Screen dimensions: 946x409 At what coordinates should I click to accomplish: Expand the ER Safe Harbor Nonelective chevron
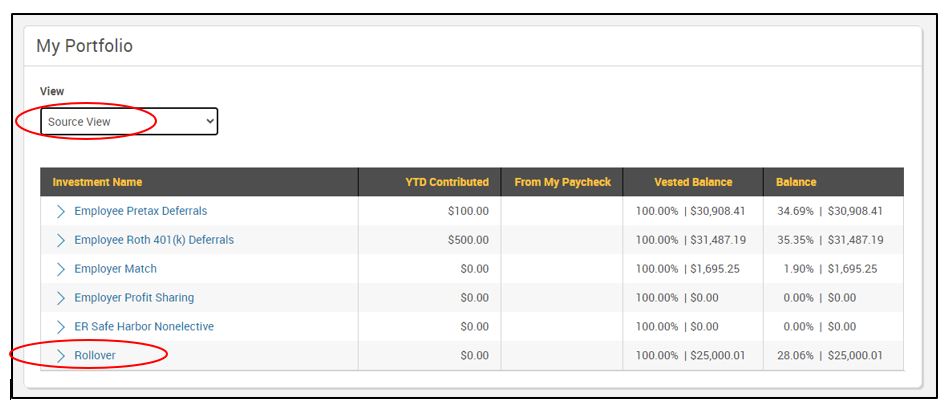61,327
